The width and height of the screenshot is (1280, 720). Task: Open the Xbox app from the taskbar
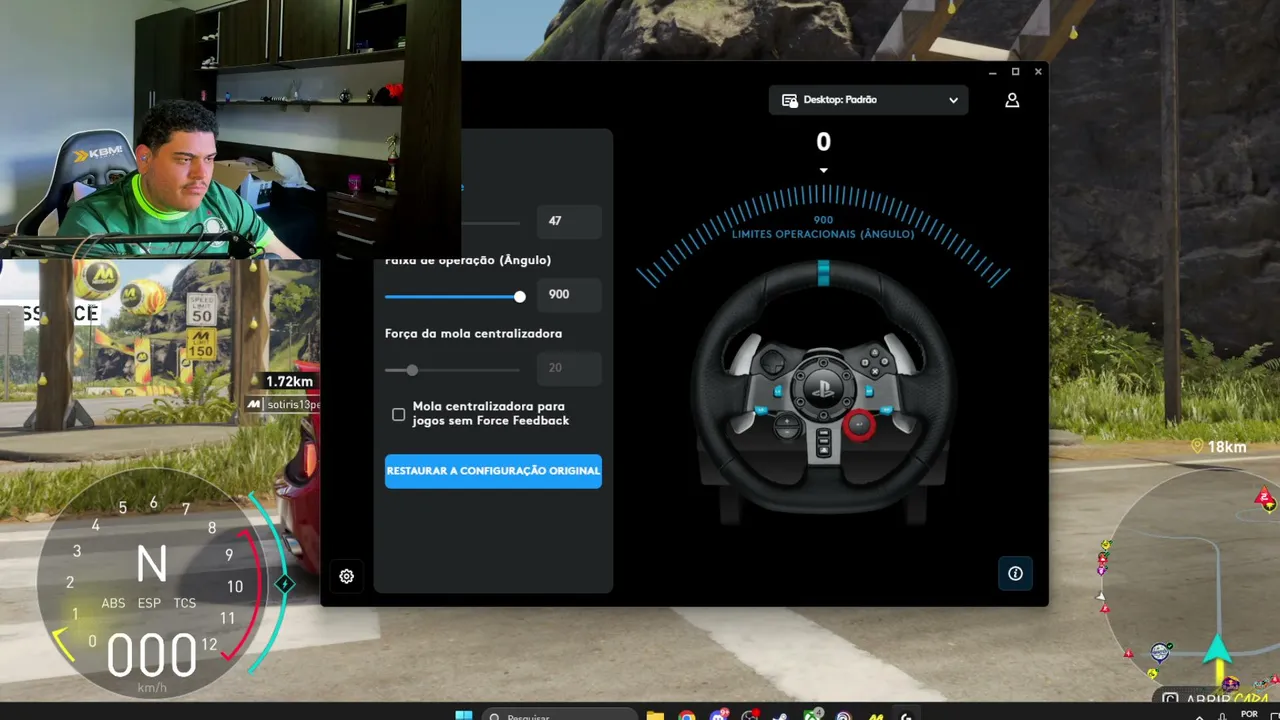tap(812, 715)
